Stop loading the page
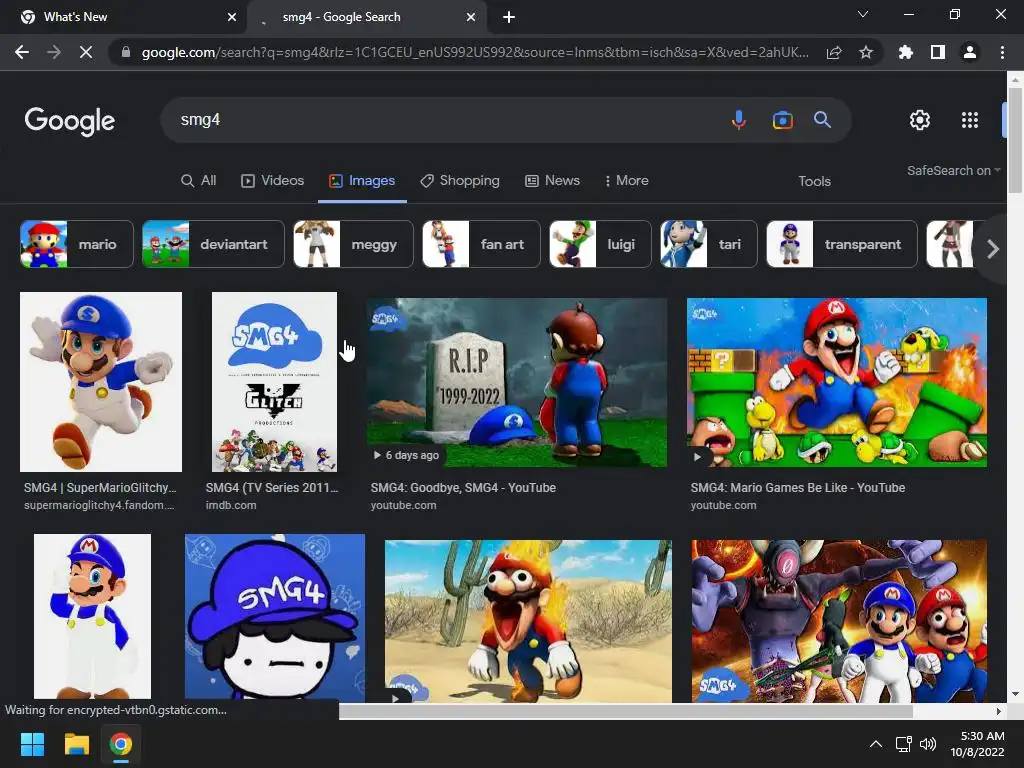The image size is (1024, 768). 86,52
